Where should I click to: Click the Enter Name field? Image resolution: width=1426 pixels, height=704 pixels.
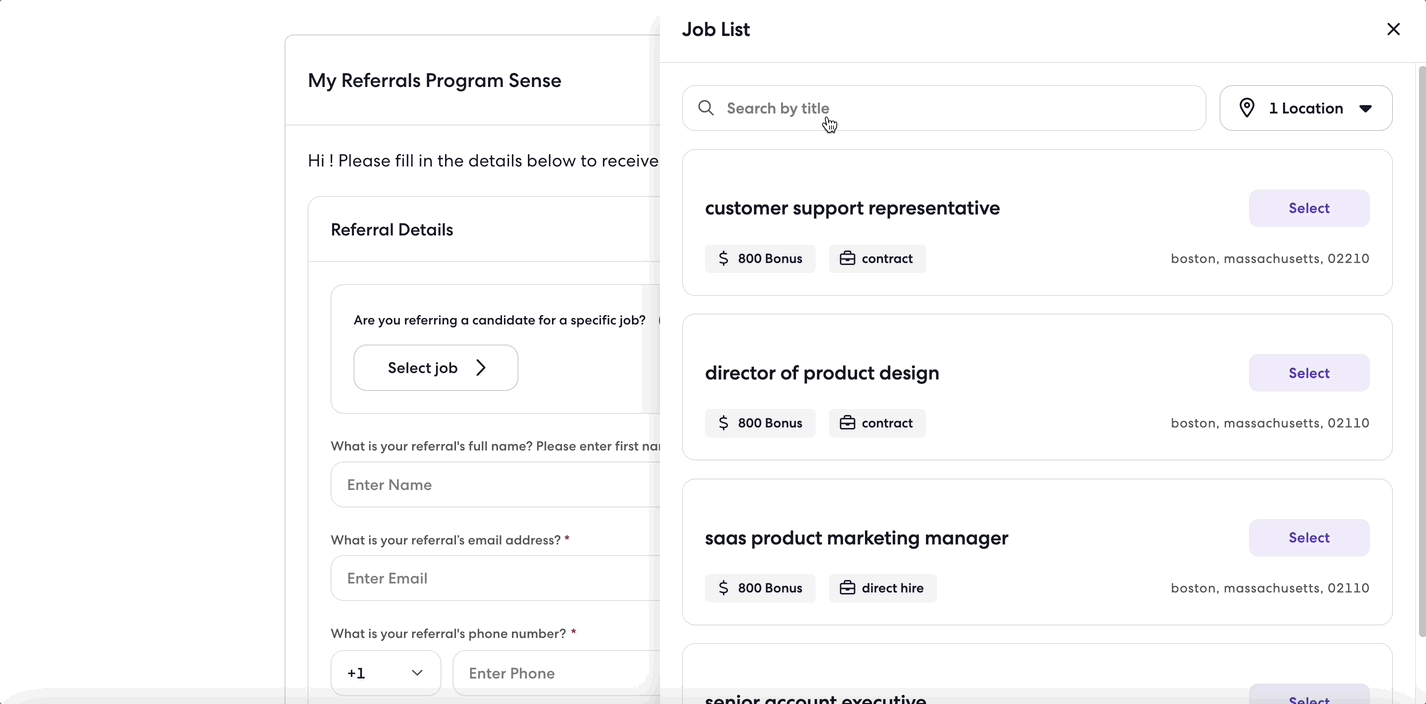click(495, 485)
